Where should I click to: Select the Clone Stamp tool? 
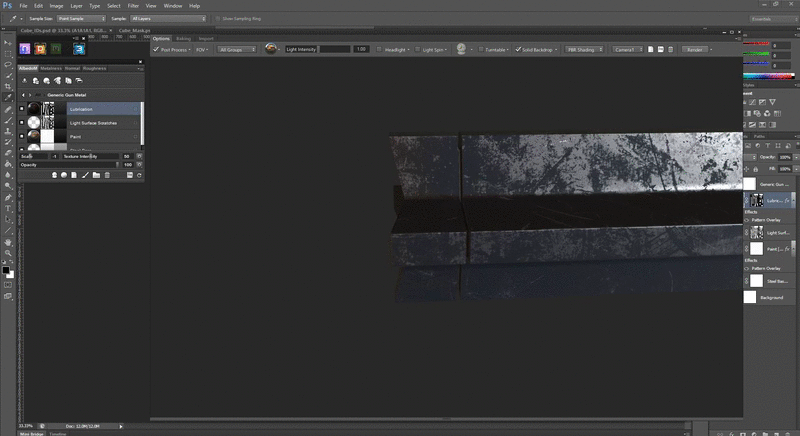(8, 131)
